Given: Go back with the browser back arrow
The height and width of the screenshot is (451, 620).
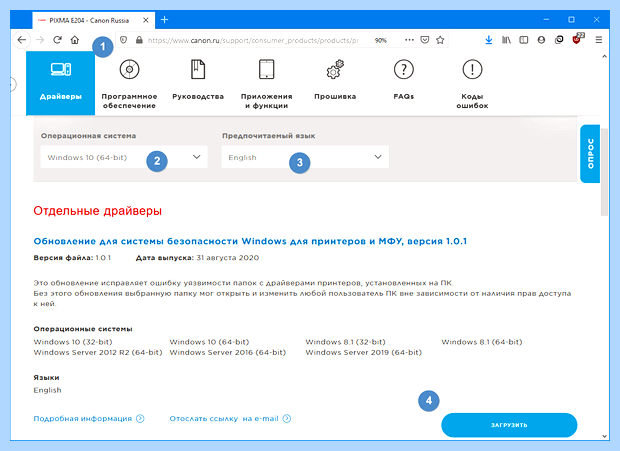Looking at the screenshot, I should [22, 40].
